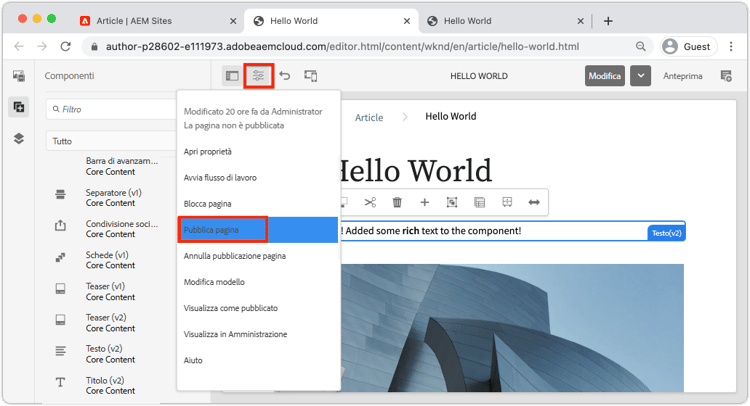
Task: Click the layout resize arrows icon
Action: (534, 202)
